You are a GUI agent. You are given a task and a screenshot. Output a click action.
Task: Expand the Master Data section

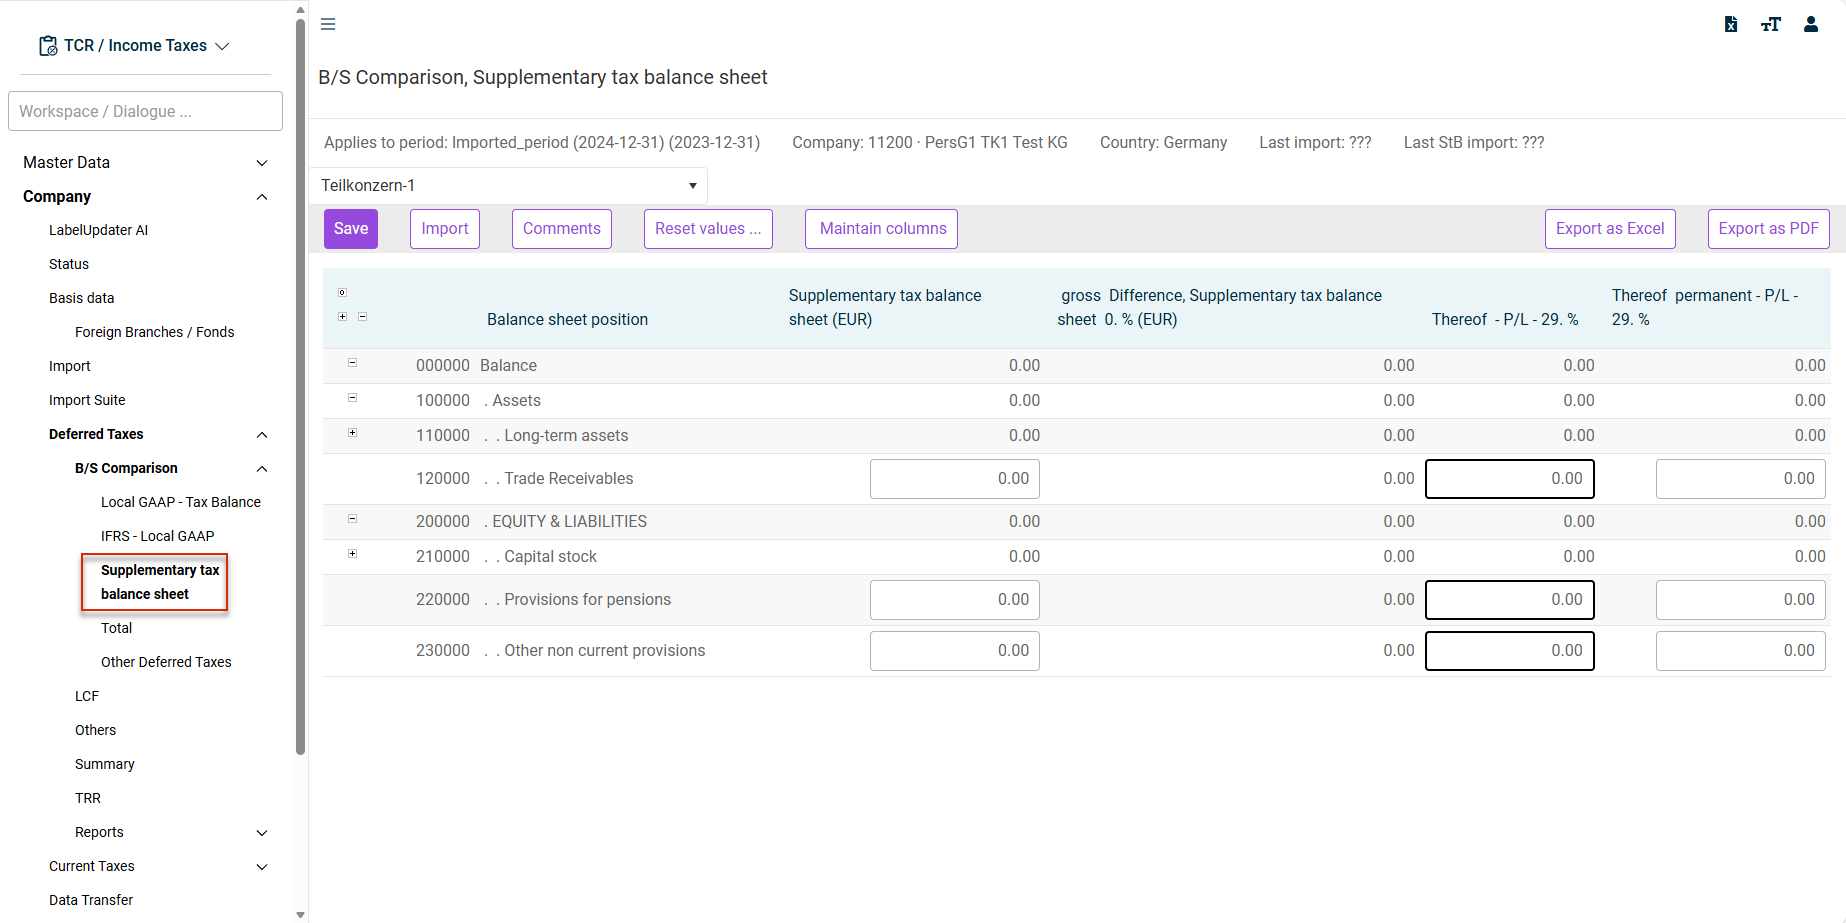click(262, 163)
